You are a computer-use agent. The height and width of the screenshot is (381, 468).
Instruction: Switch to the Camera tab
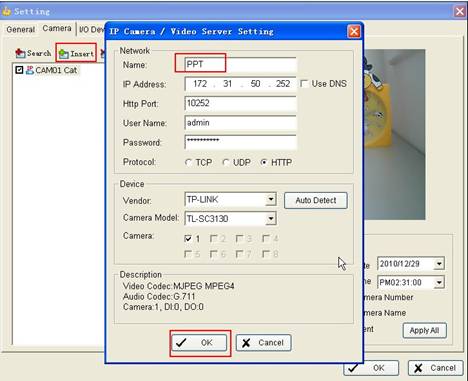(57, 28)
